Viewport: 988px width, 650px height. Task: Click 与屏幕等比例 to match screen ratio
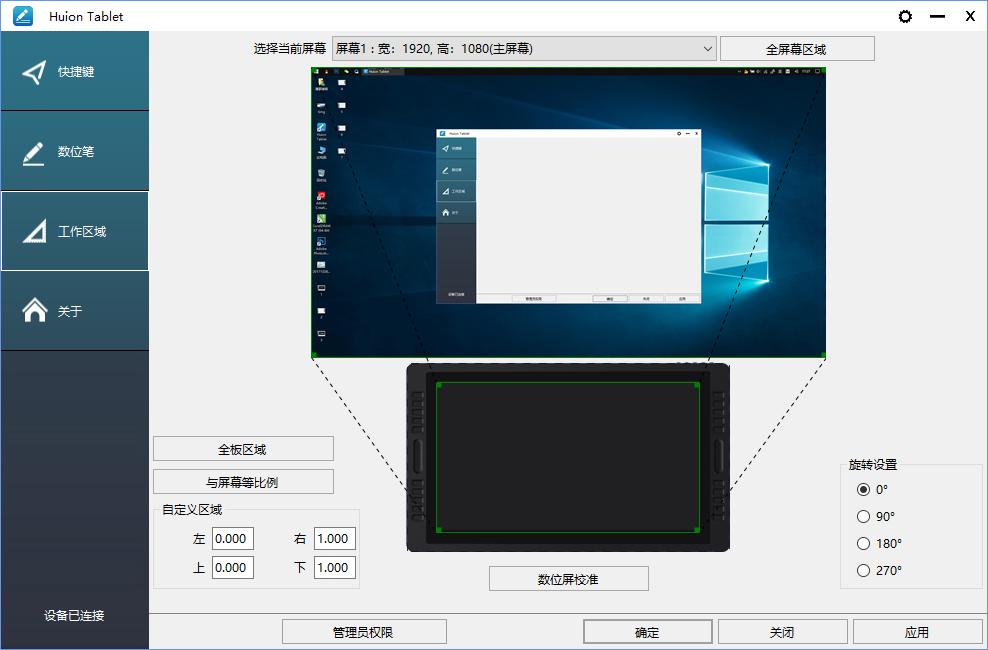(243, 481)
